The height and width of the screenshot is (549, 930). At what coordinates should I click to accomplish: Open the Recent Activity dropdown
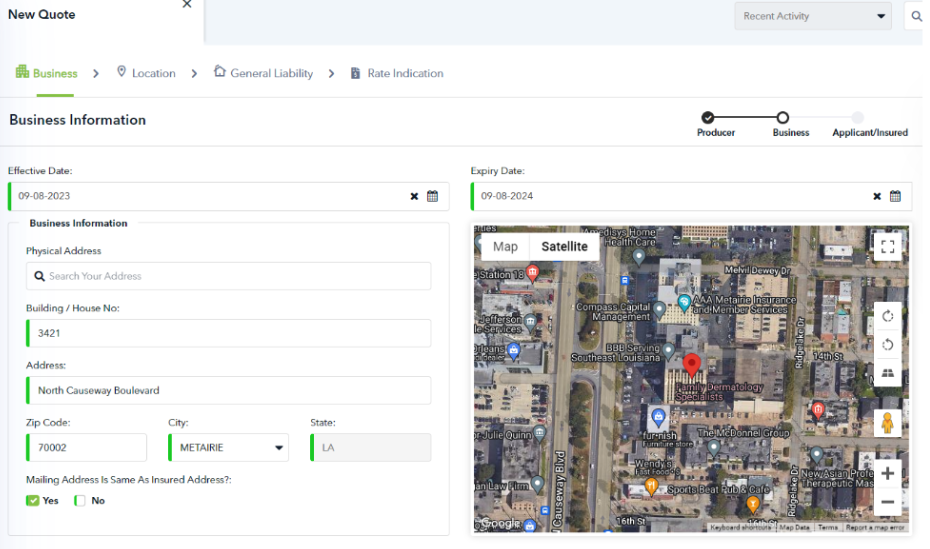813,16
